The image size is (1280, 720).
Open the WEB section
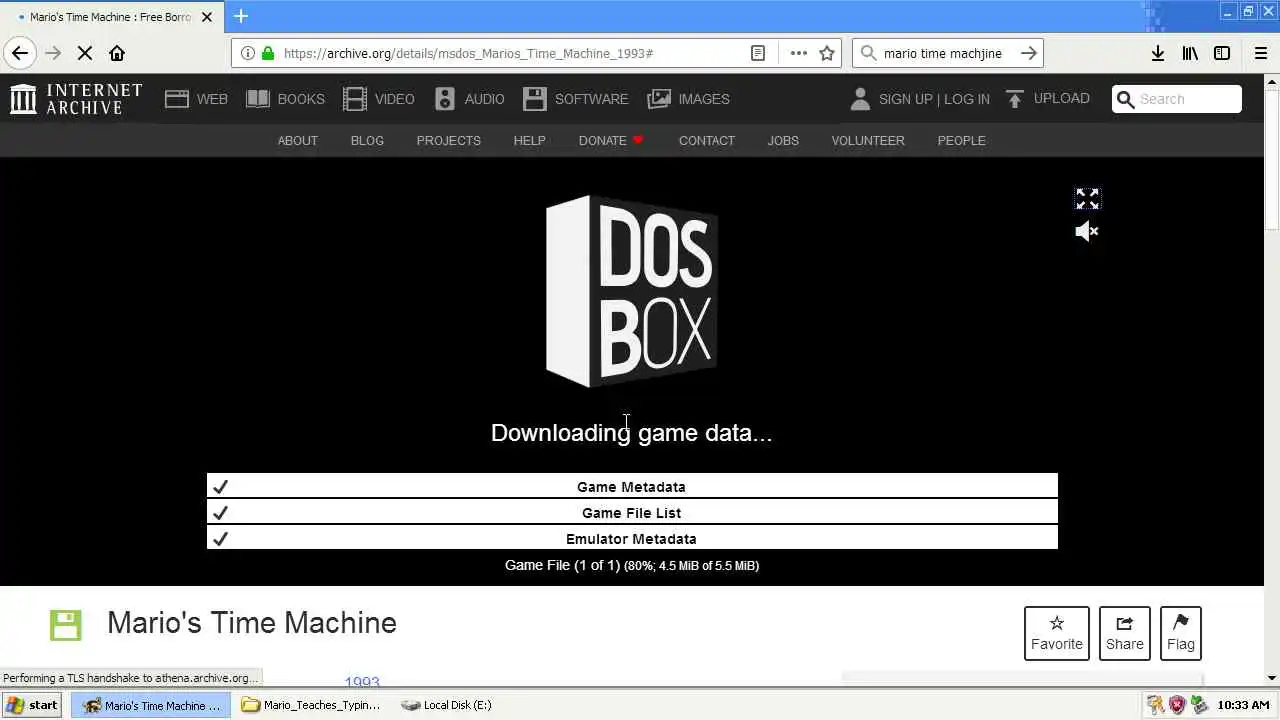(196, 99)
